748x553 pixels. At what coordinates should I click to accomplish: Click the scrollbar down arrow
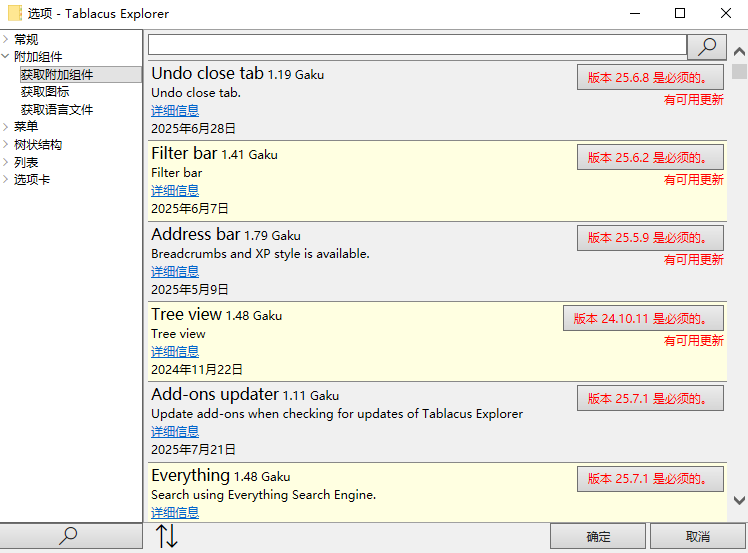tap(739, 500)
